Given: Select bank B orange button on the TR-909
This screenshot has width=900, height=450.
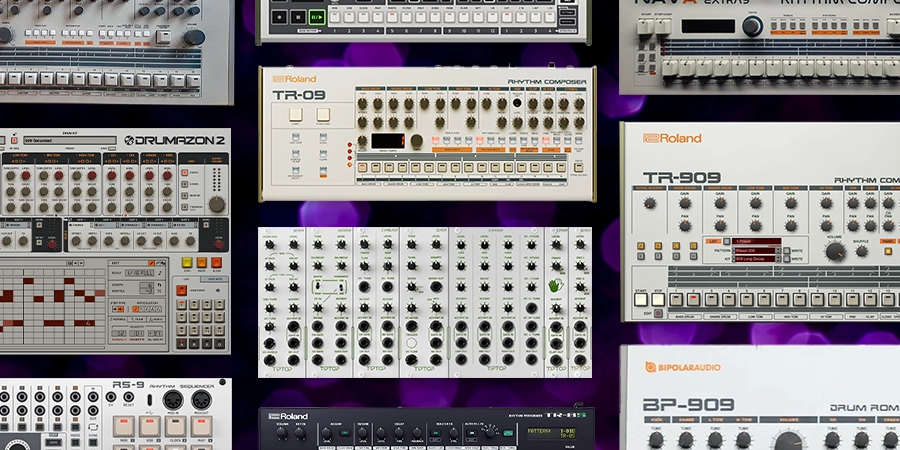Looking at the screenshot, I should click(658, 246).
